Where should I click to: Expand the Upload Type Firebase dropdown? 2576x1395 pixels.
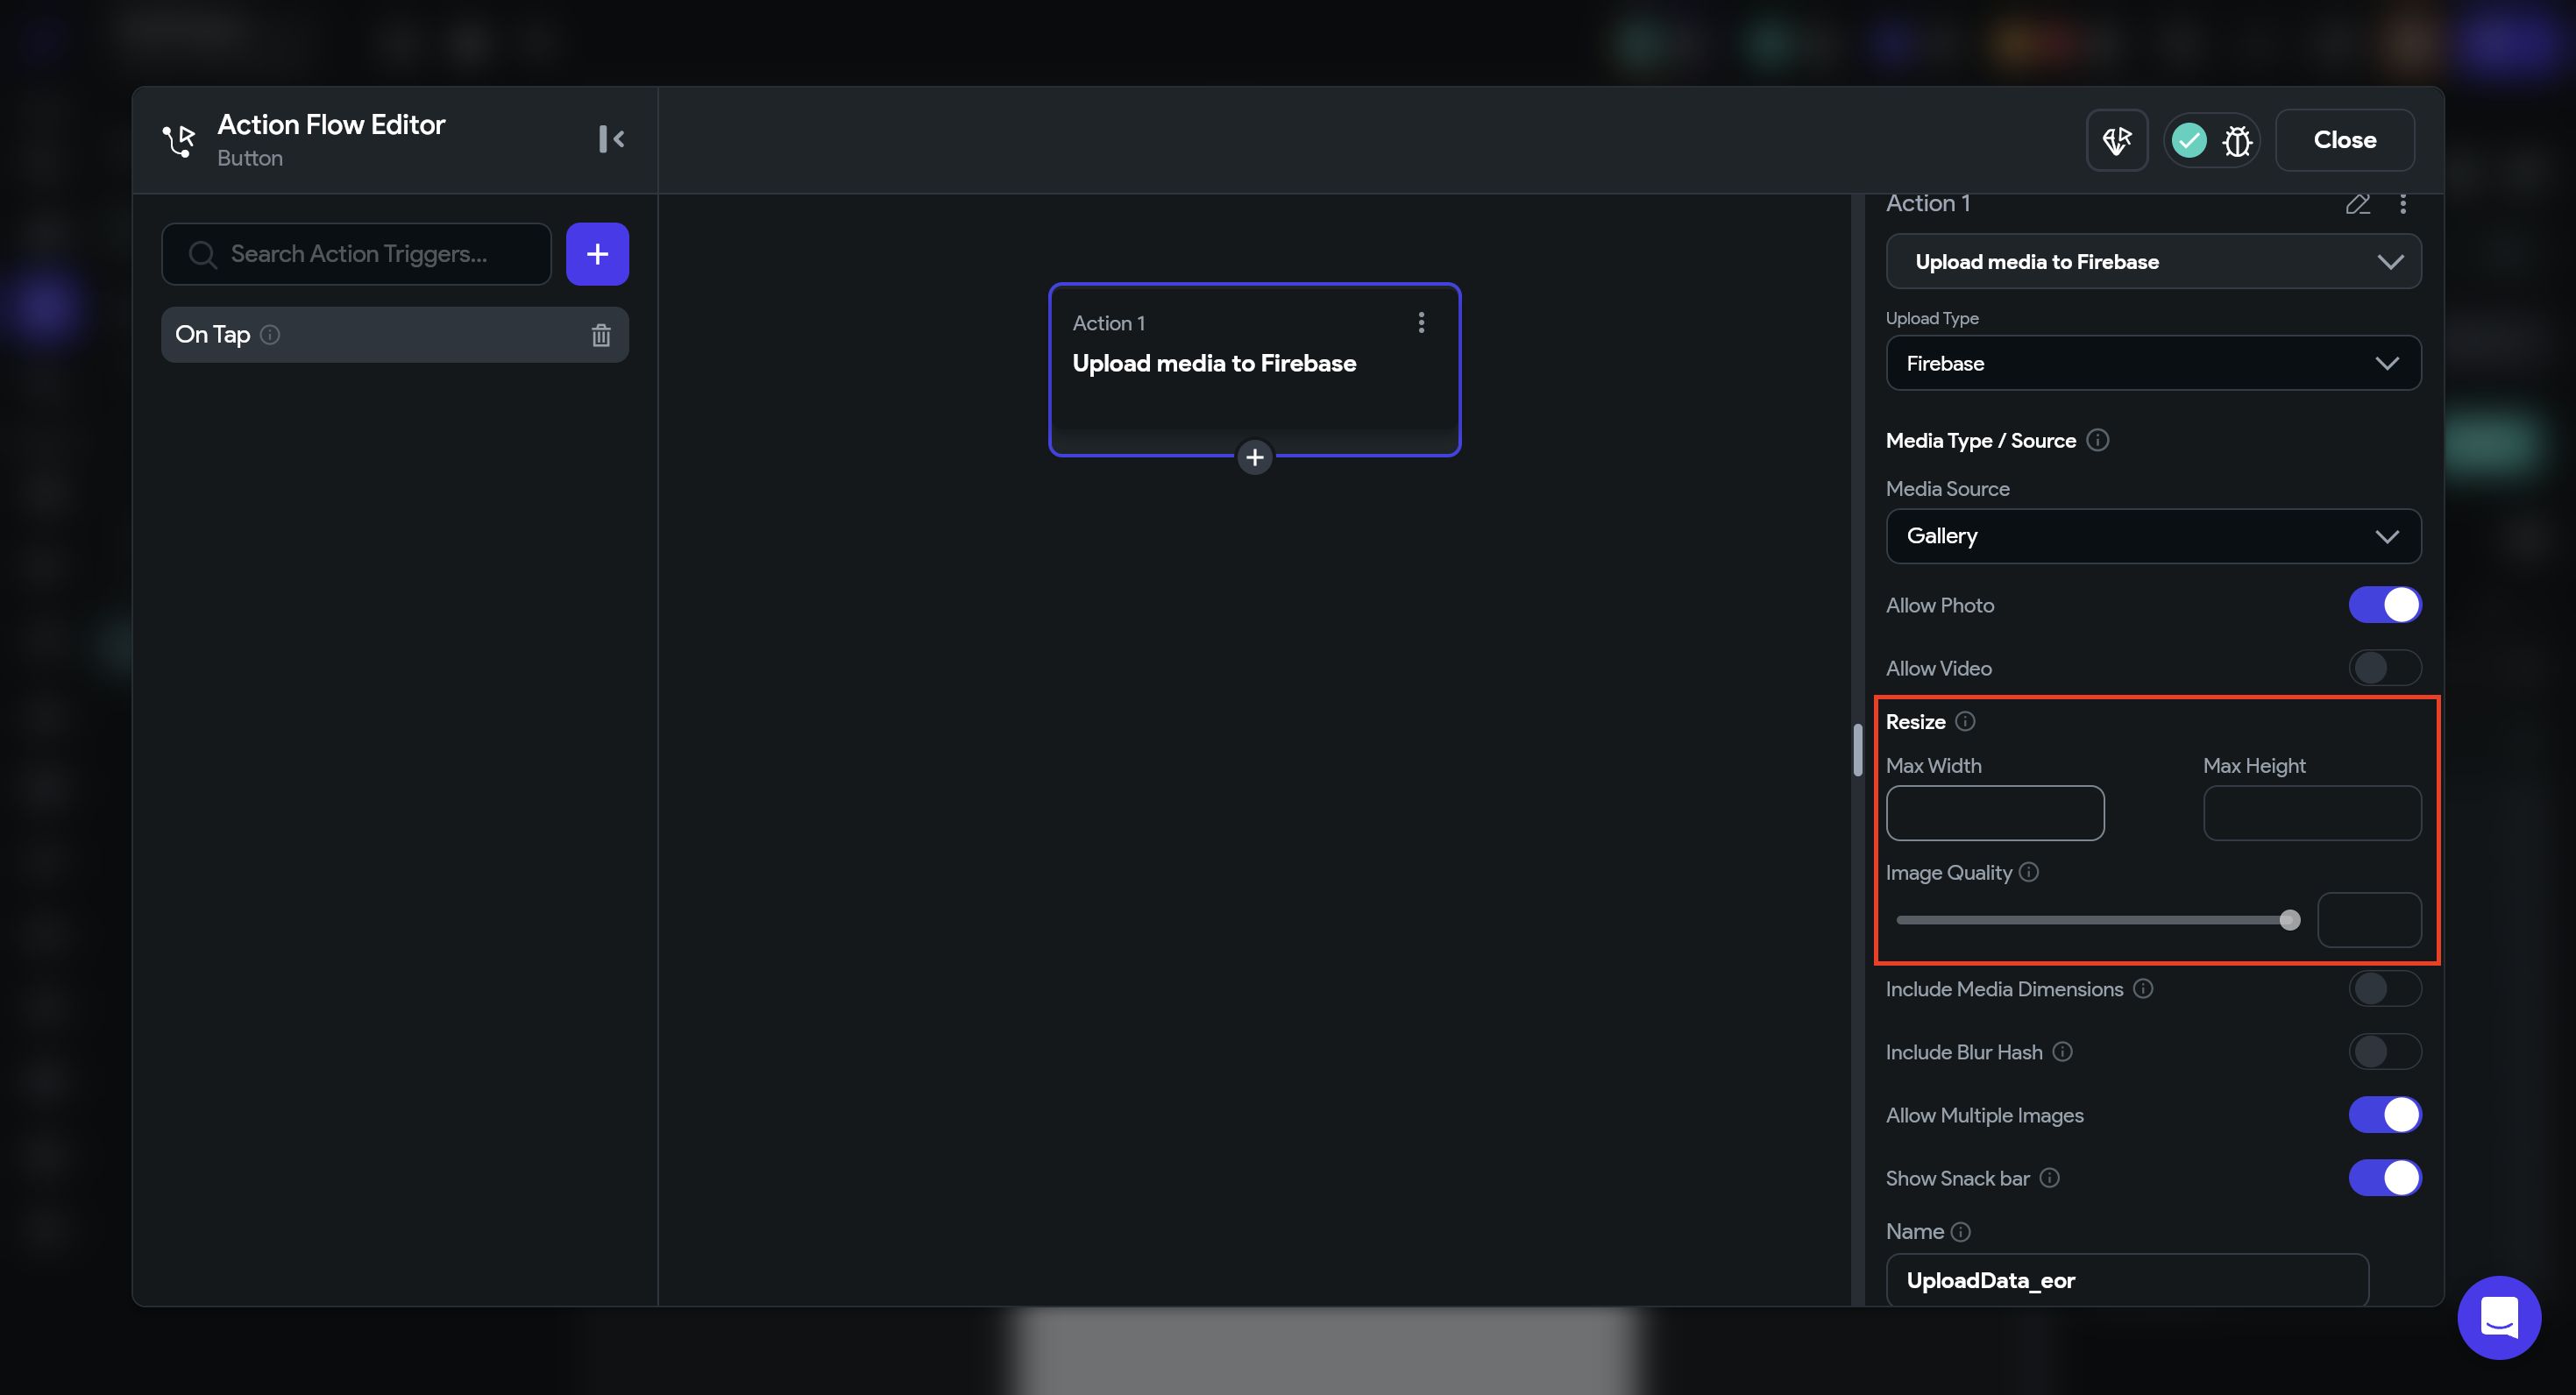click(x=2152, y=363)
